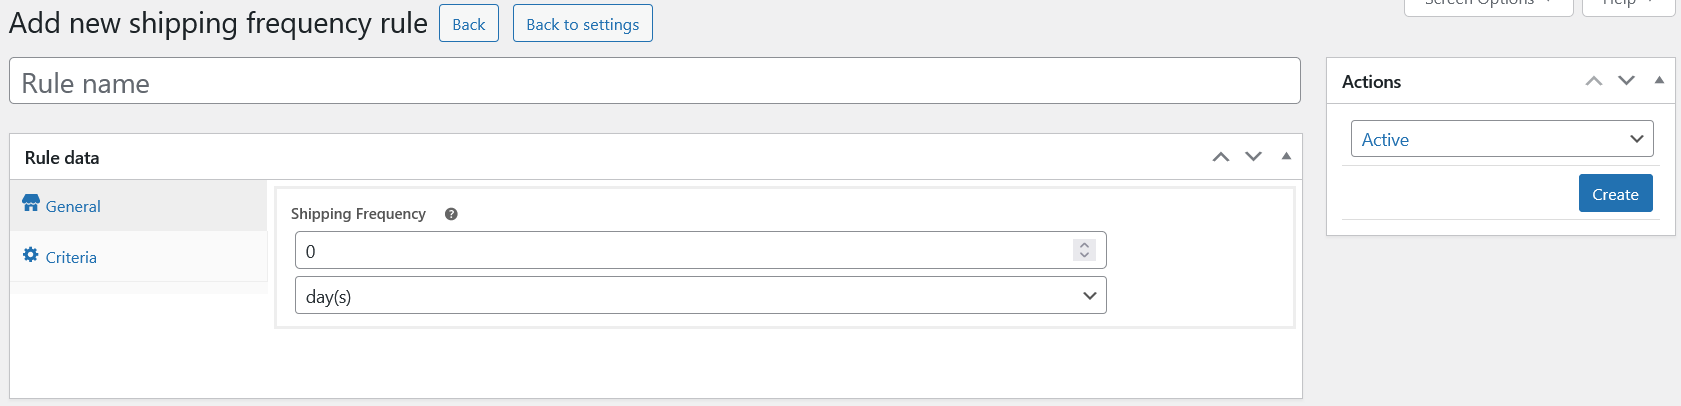Focus the Shipping Frequency number field
1681x406 pixels.
680,251
